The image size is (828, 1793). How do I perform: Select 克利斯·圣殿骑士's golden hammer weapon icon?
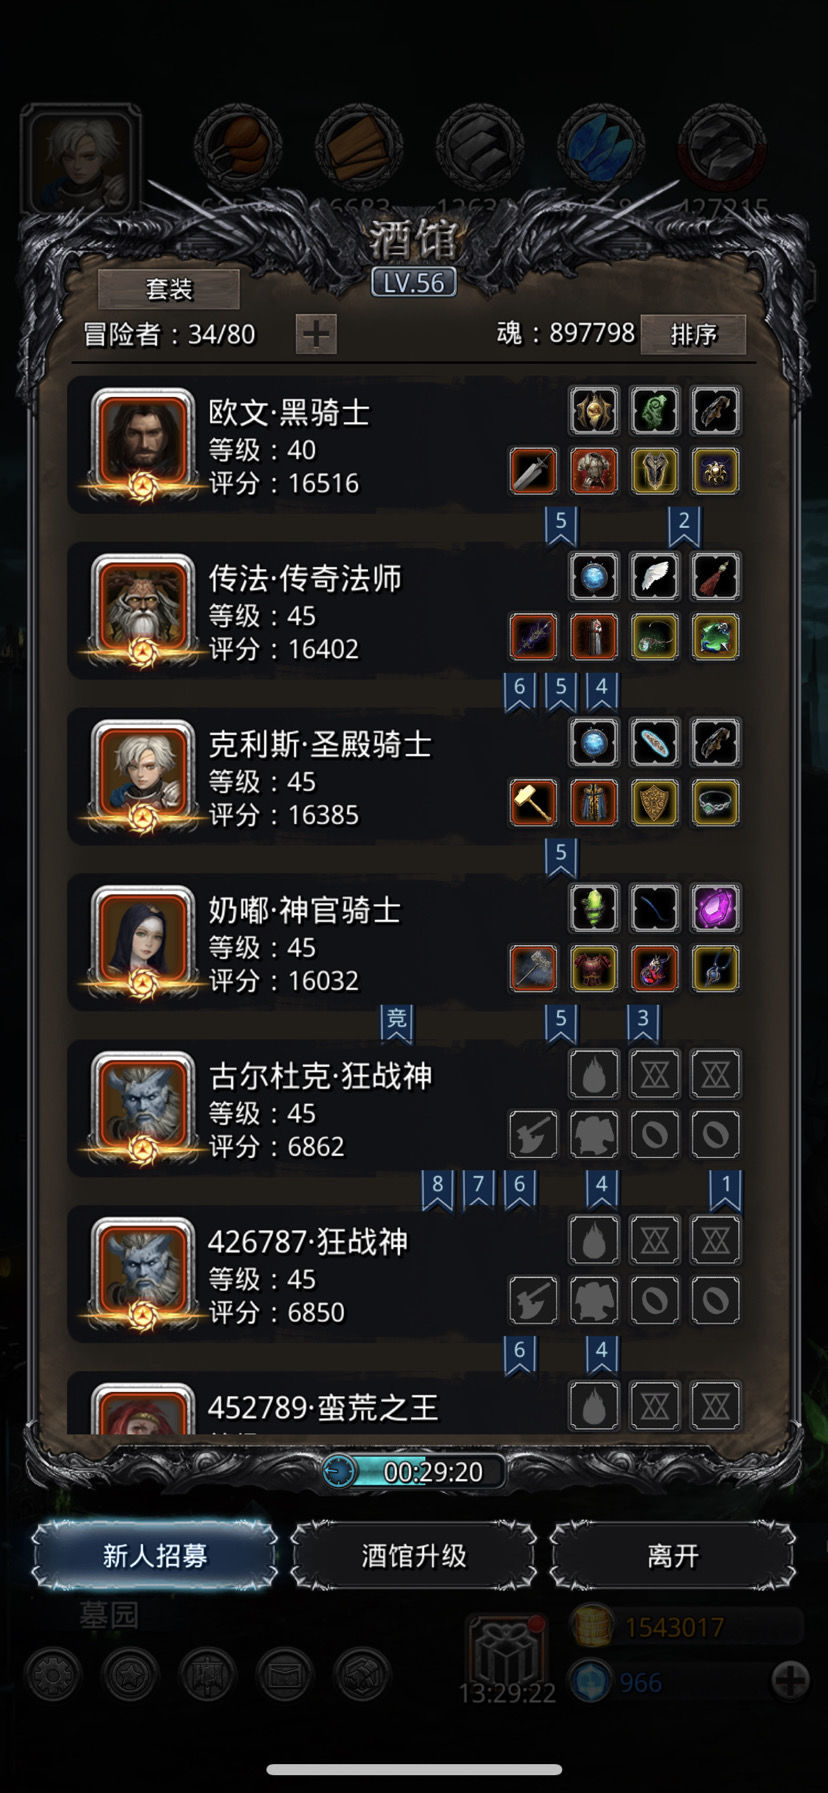tap(533, 802)
